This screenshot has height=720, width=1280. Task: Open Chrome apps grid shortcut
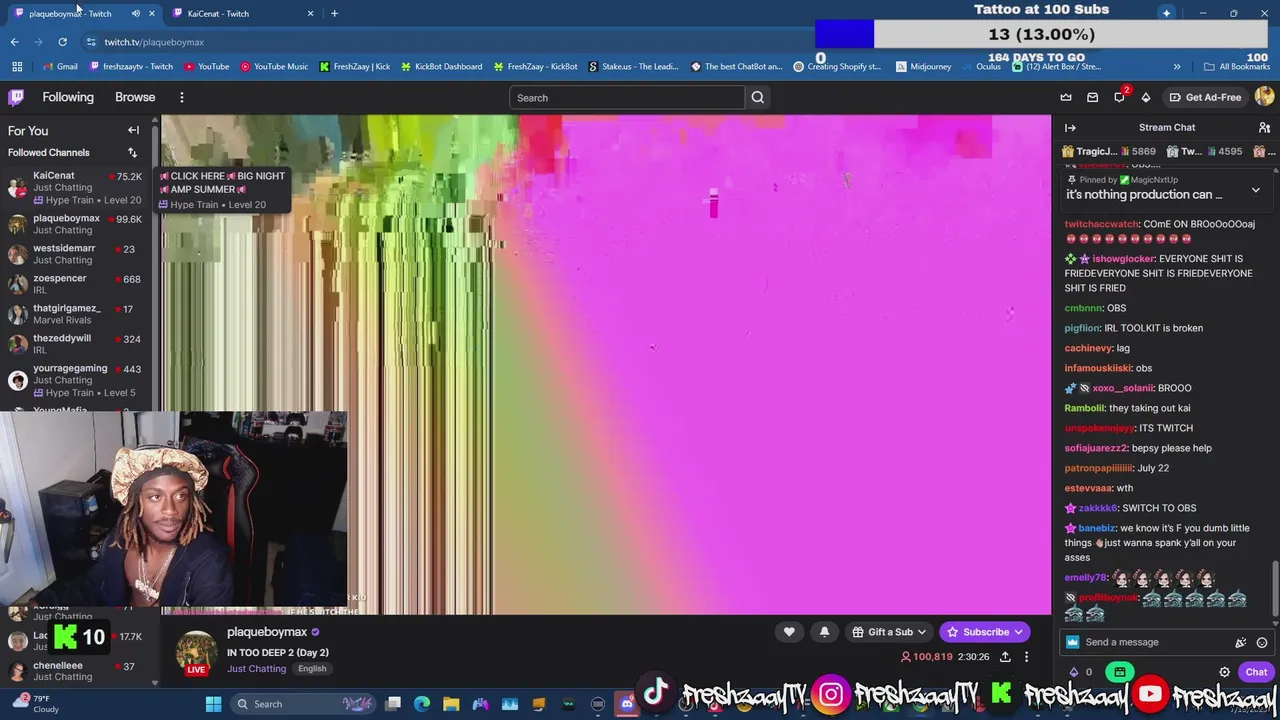tap(17, 66)
